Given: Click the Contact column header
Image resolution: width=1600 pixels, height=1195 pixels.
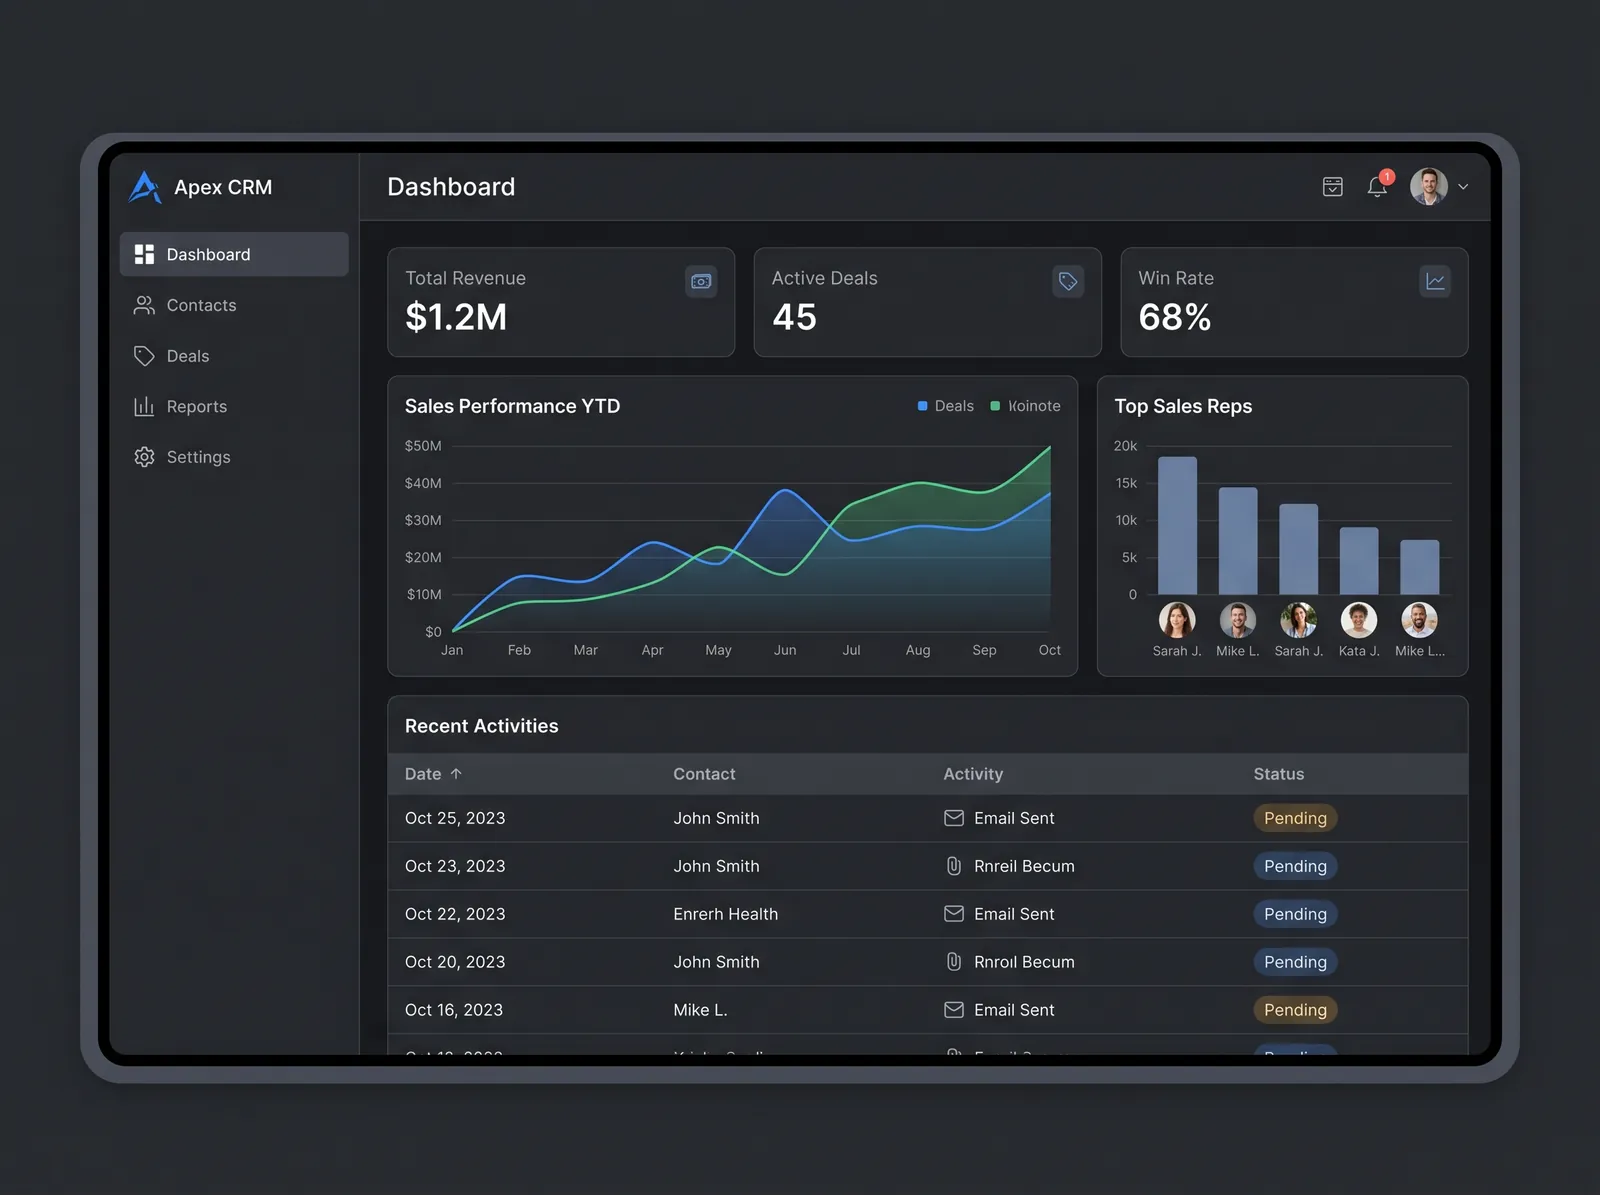Looking at the screenshot, I should (x=704, y=774).
